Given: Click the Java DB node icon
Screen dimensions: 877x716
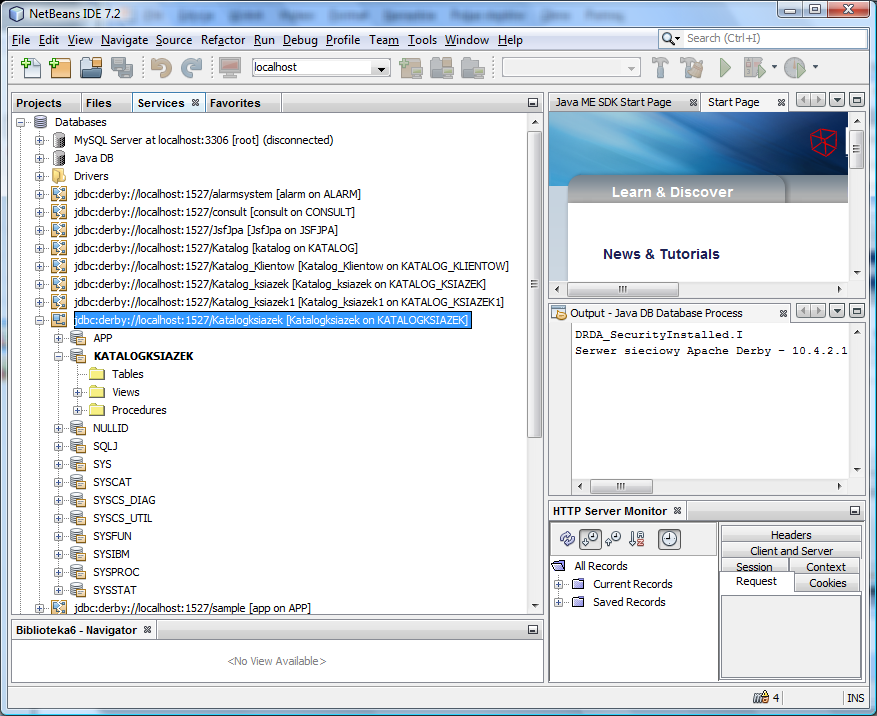Looking at the screenshot, I should 59,158.
